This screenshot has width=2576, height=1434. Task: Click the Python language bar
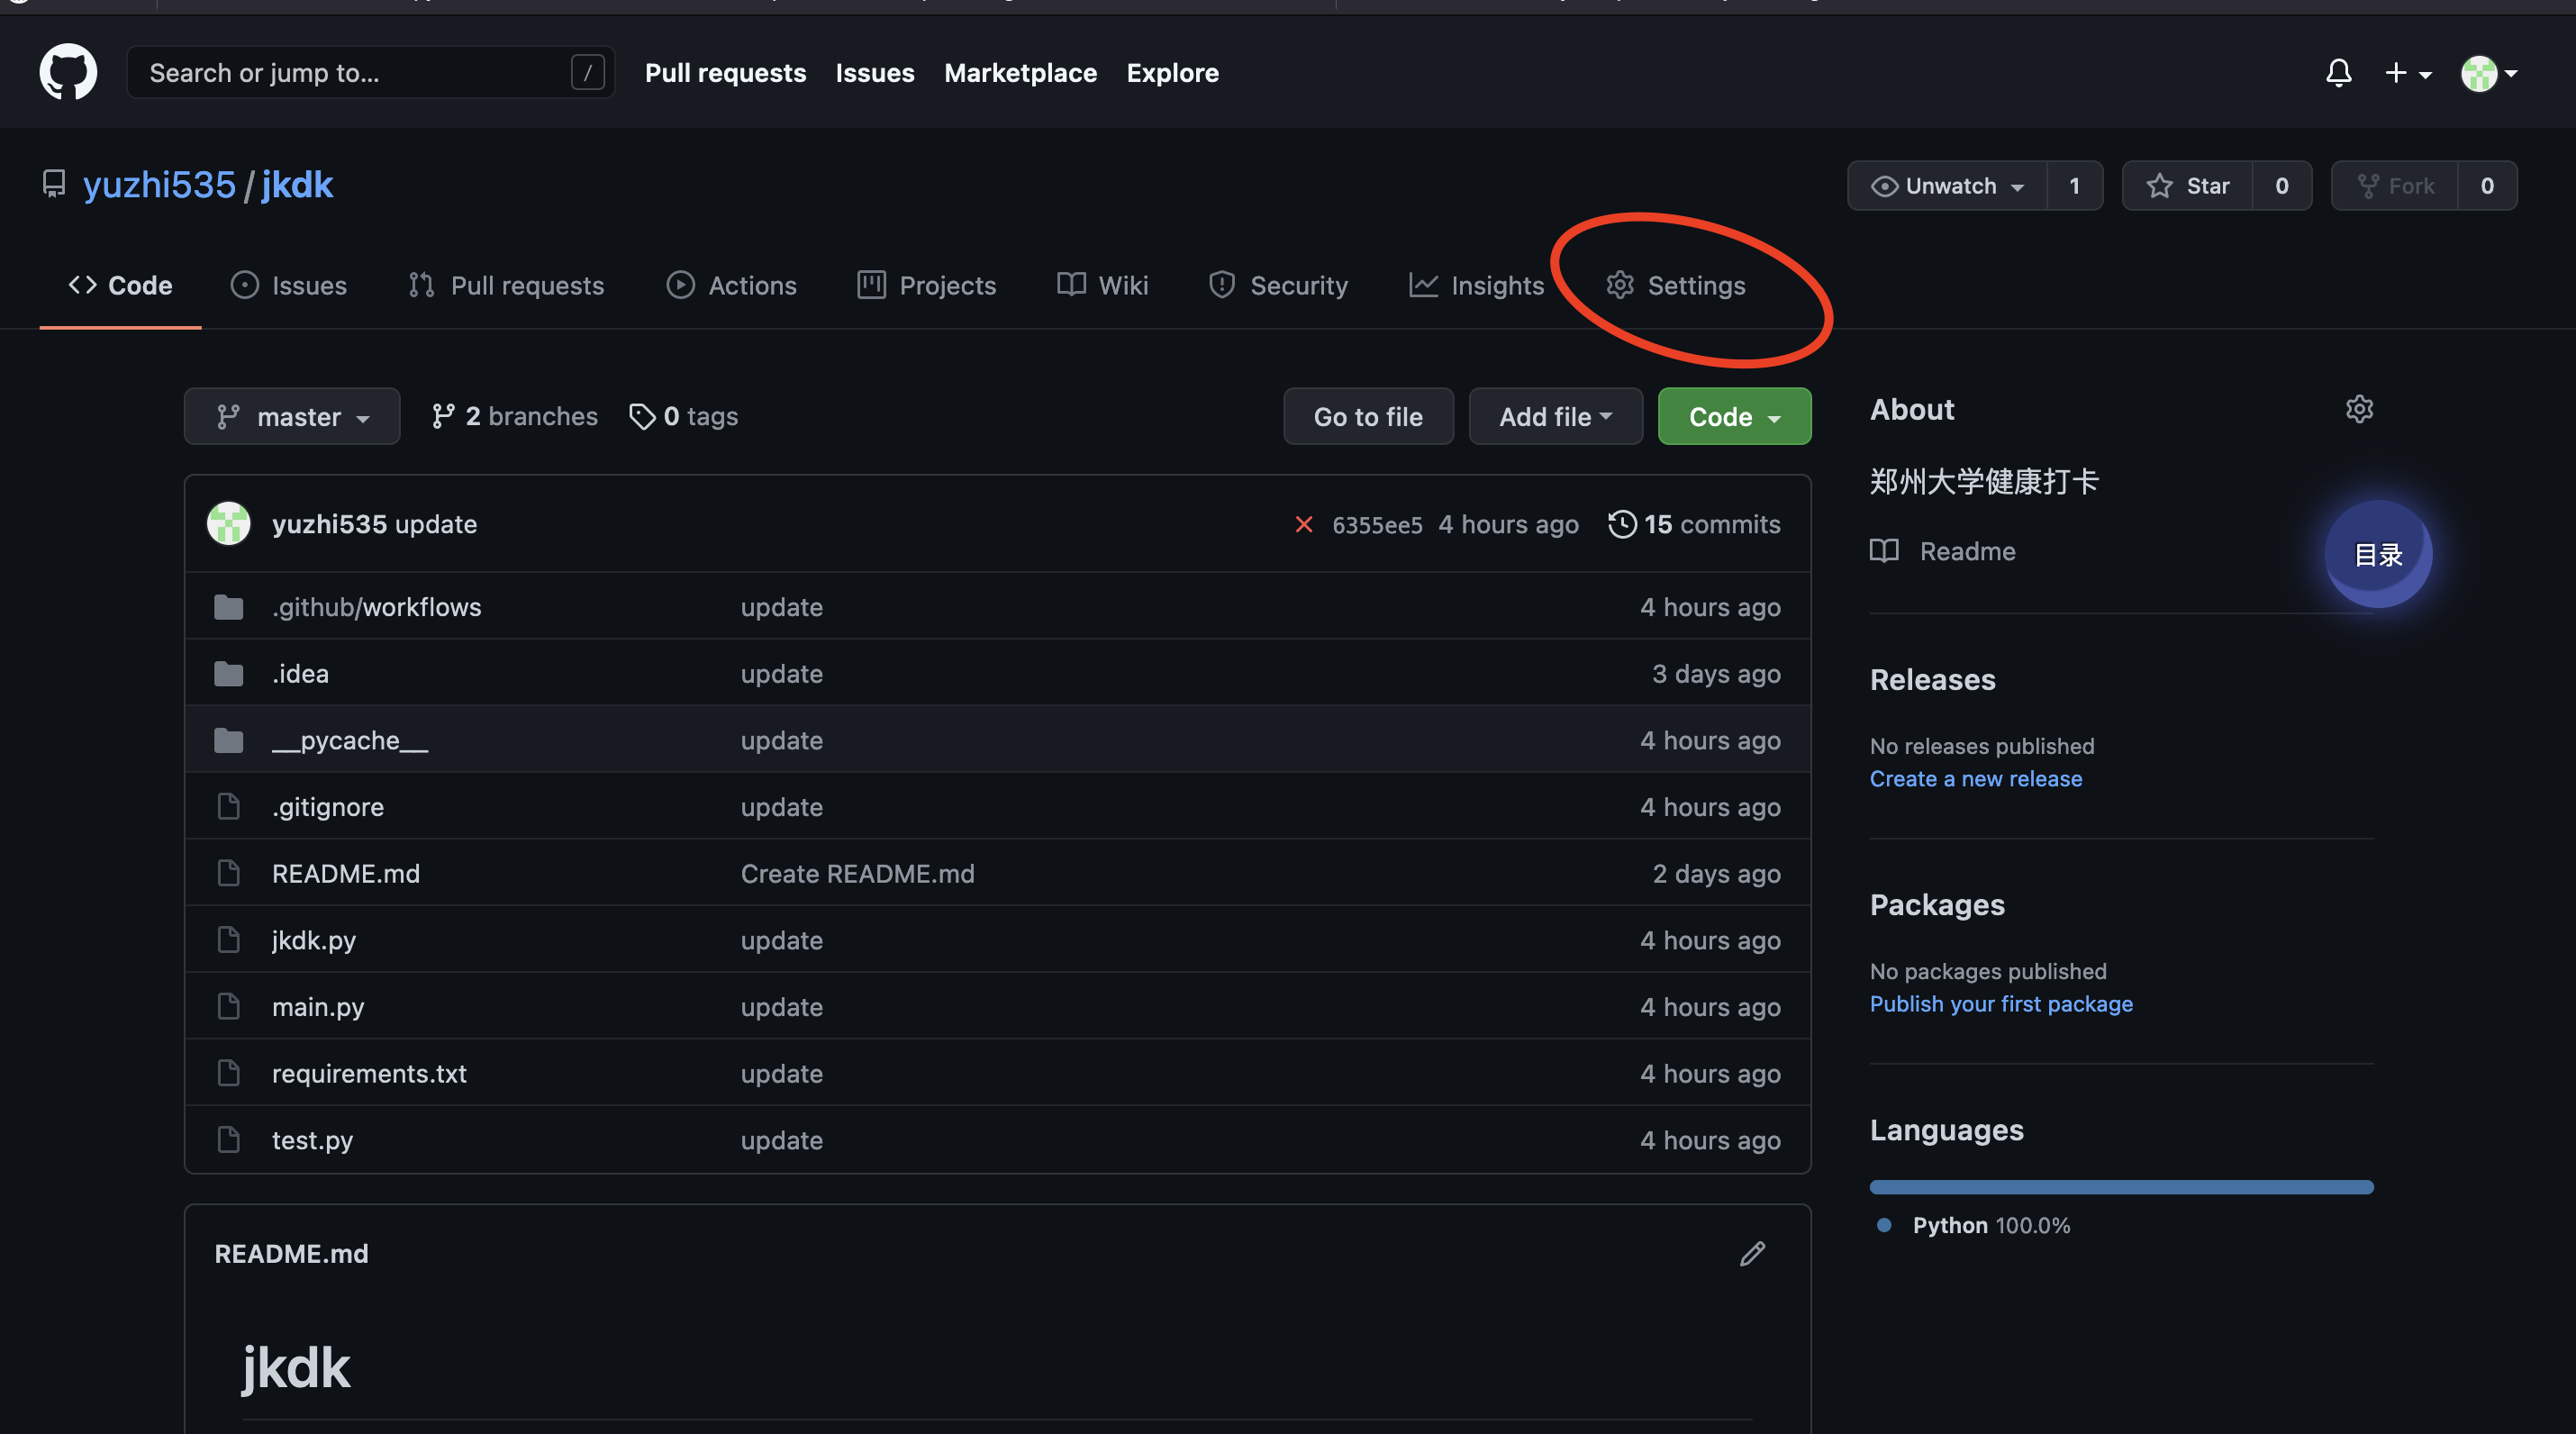click(x=2121, y=1187)
